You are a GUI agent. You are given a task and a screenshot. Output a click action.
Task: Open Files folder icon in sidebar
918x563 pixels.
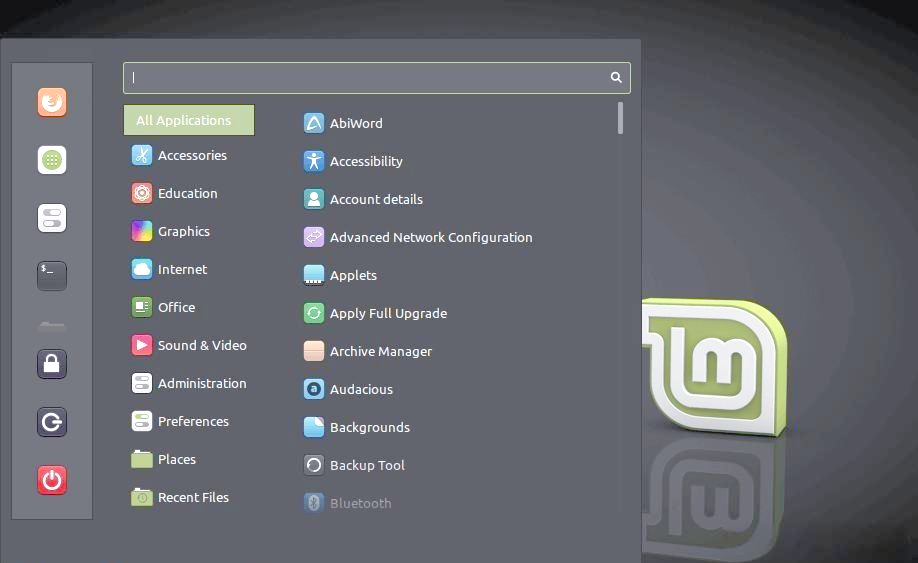52,325
